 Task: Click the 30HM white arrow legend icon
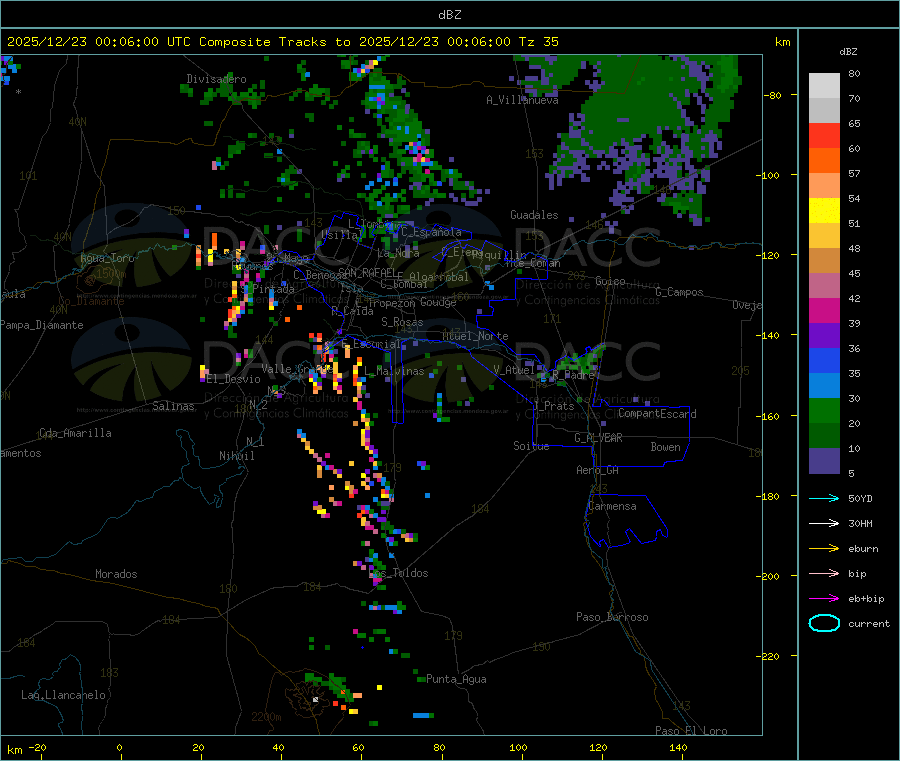point(824,523)
